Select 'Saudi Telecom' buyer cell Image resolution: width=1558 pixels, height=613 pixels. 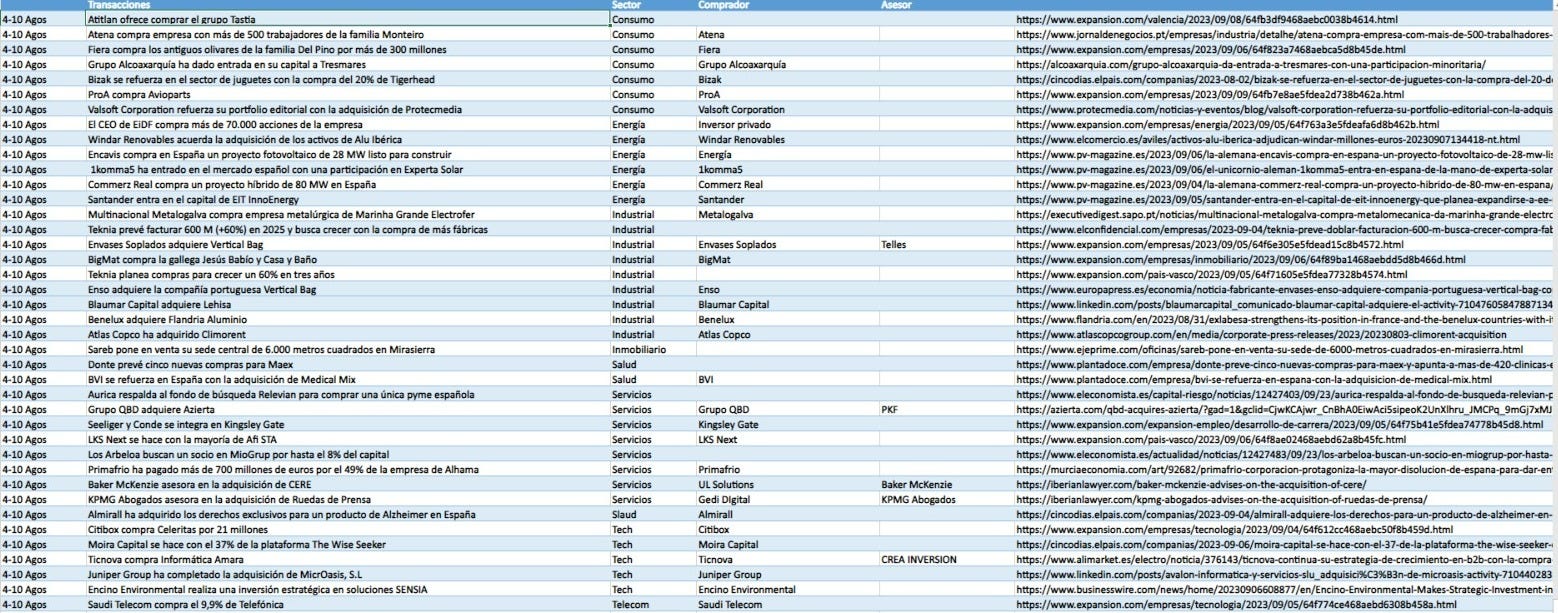[787, 604]
